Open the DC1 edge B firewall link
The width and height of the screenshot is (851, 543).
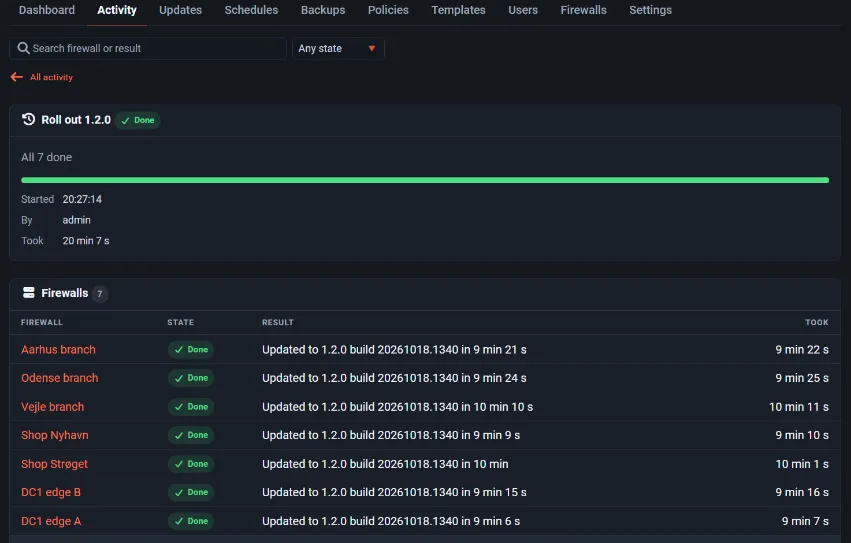point(51,492)
